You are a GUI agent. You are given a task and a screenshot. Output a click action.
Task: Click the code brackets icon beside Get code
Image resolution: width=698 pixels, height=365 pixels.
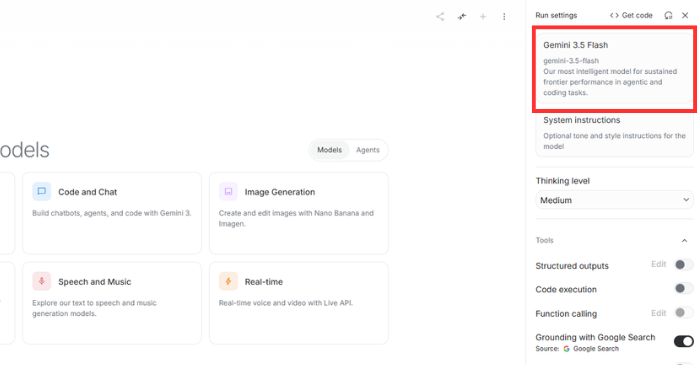point(614,16)
